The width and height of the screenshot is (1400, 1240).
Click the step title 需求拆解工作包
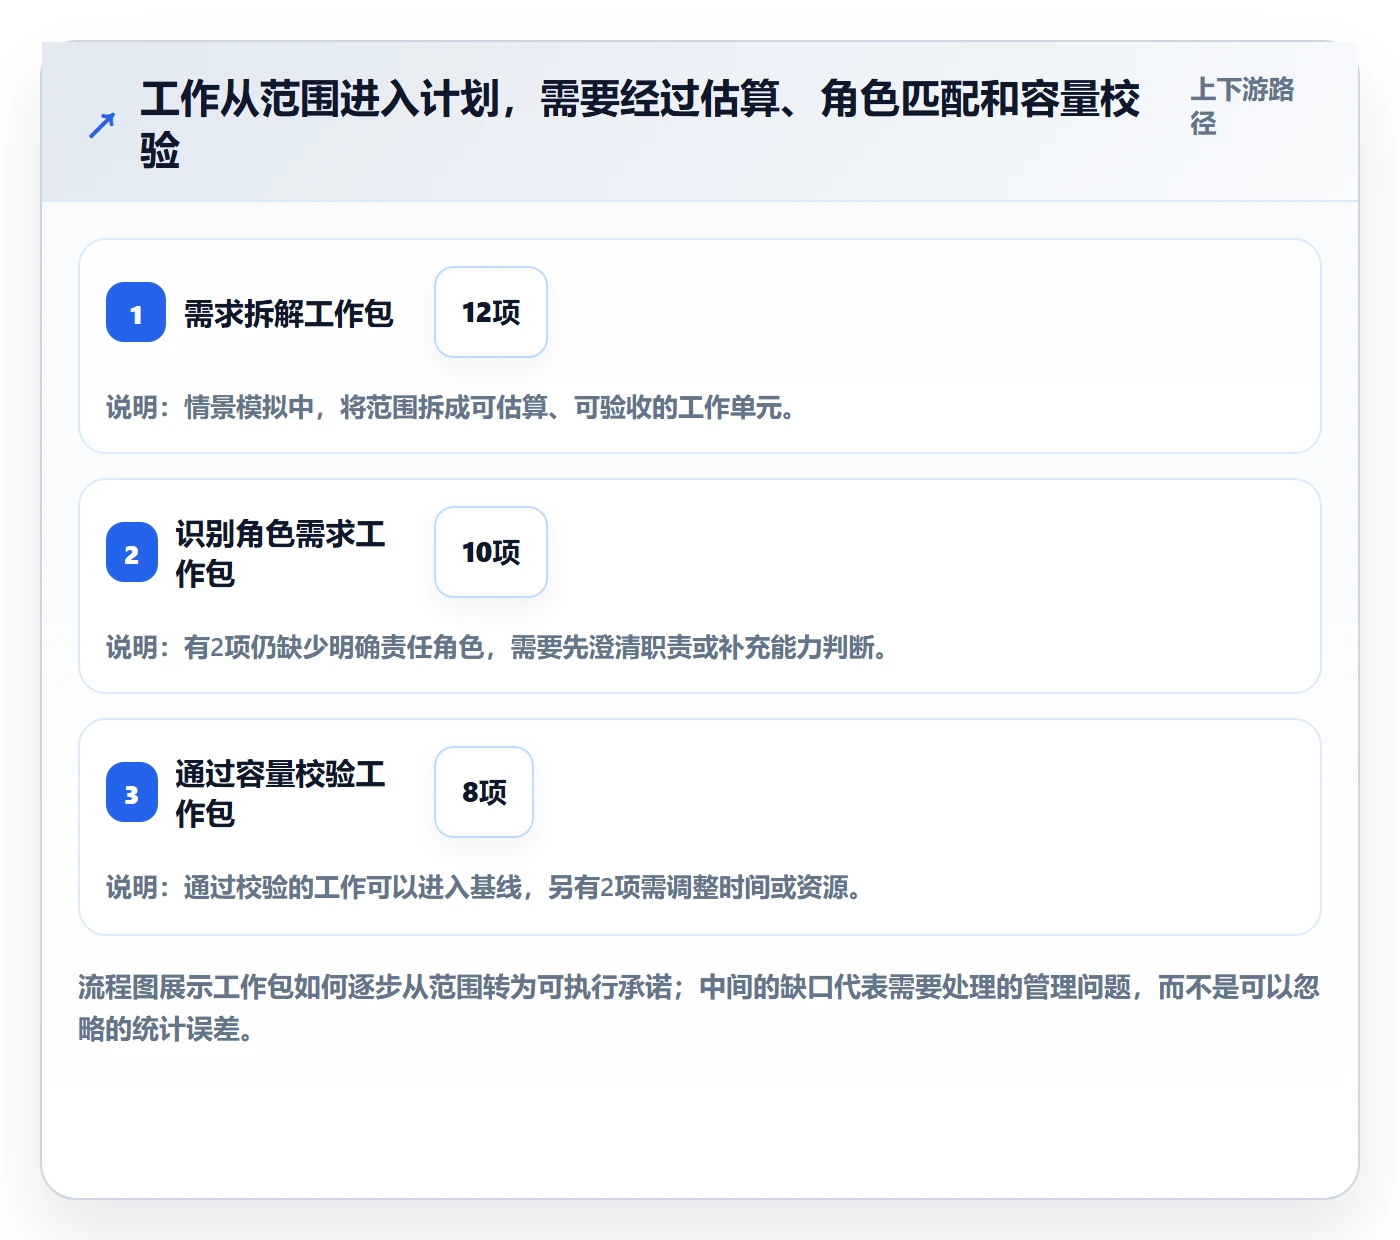pyautogui.click(x=289, y=313)
